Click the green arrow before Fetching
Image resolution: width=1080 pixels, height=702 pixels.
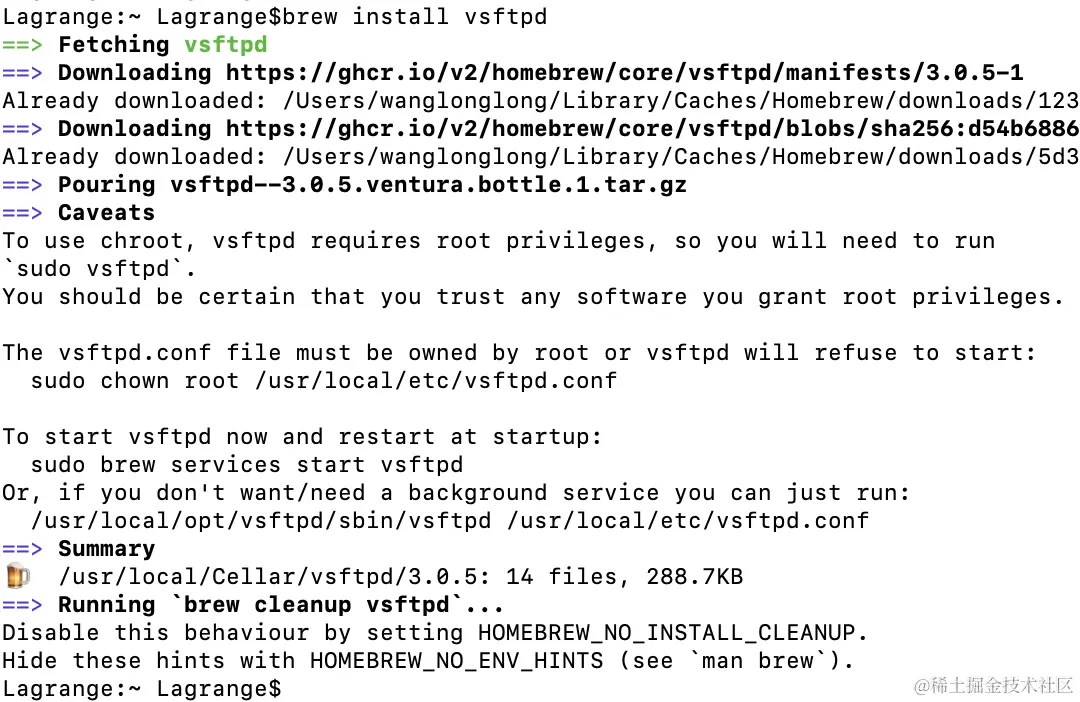coord(22,45)
